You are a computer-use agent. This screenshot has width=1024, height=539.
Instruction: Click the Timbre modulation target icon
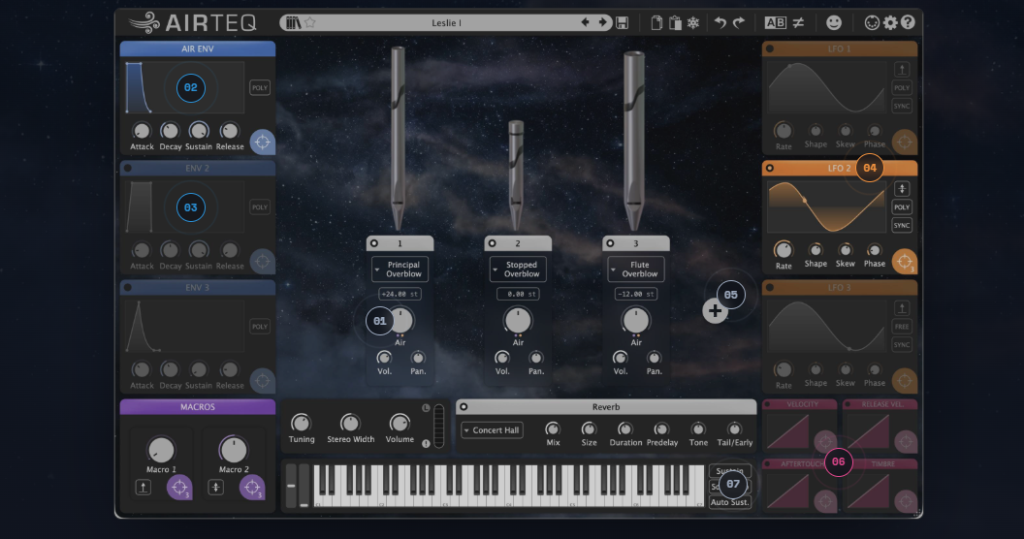[905, 501]
